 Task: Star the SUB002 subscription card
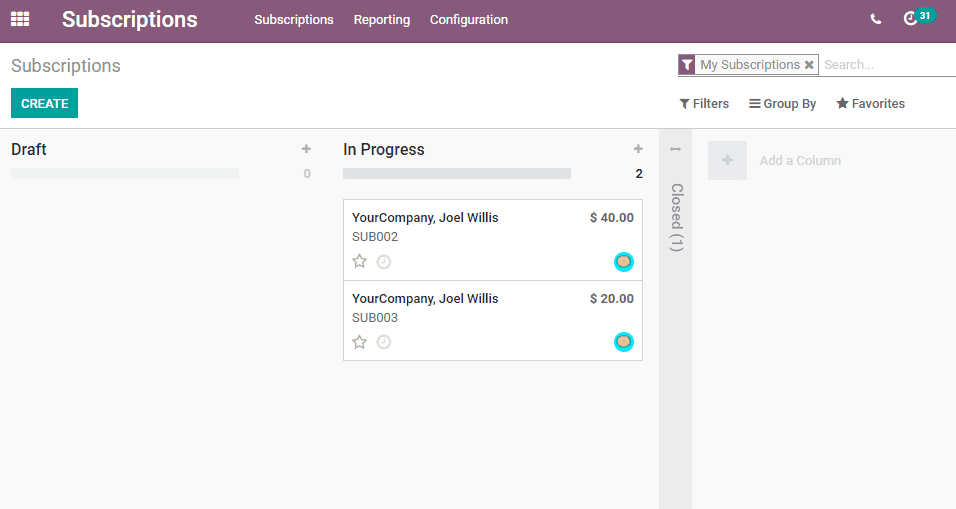pos(360,262)
